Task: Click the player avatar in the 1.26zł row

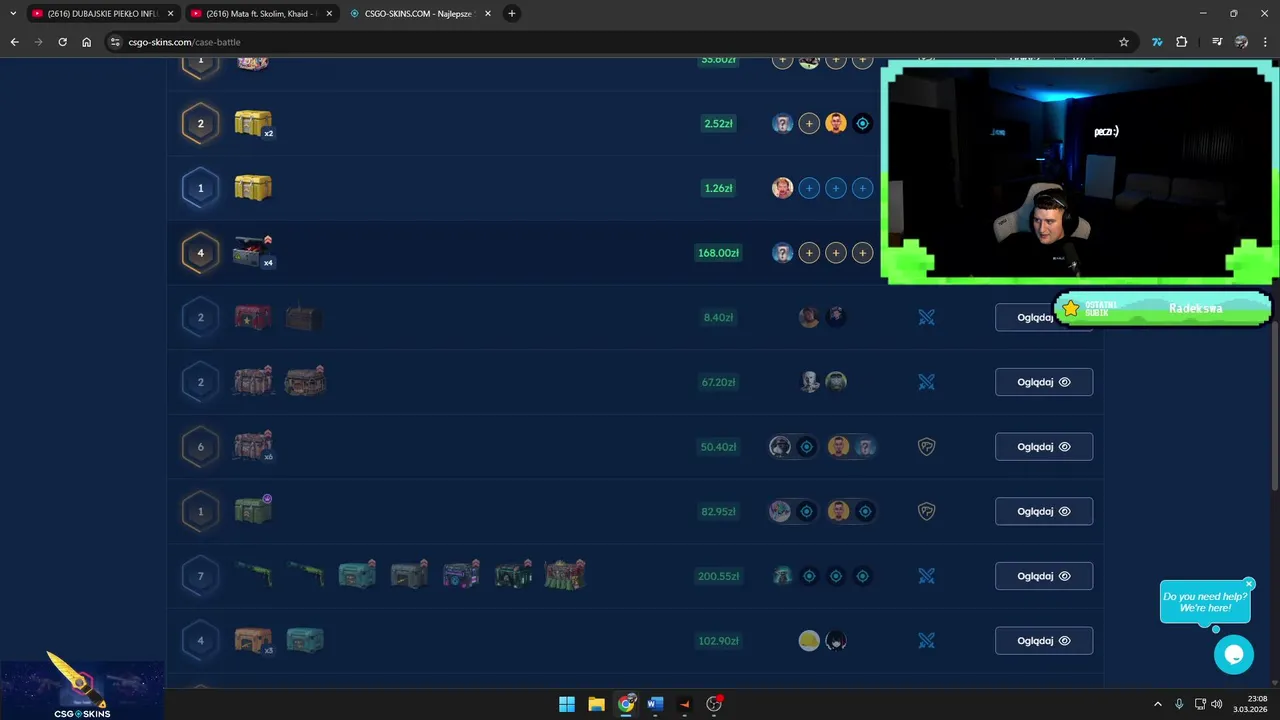Action: (782, 188)
